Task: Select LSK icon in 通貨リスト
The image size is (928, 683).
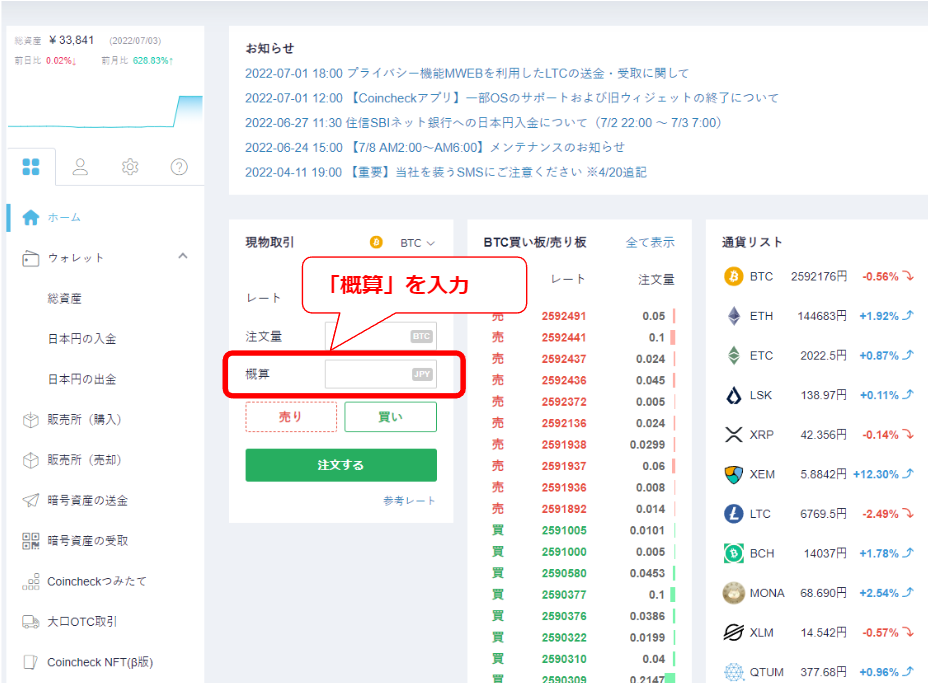Action: (x=734, y=395)
